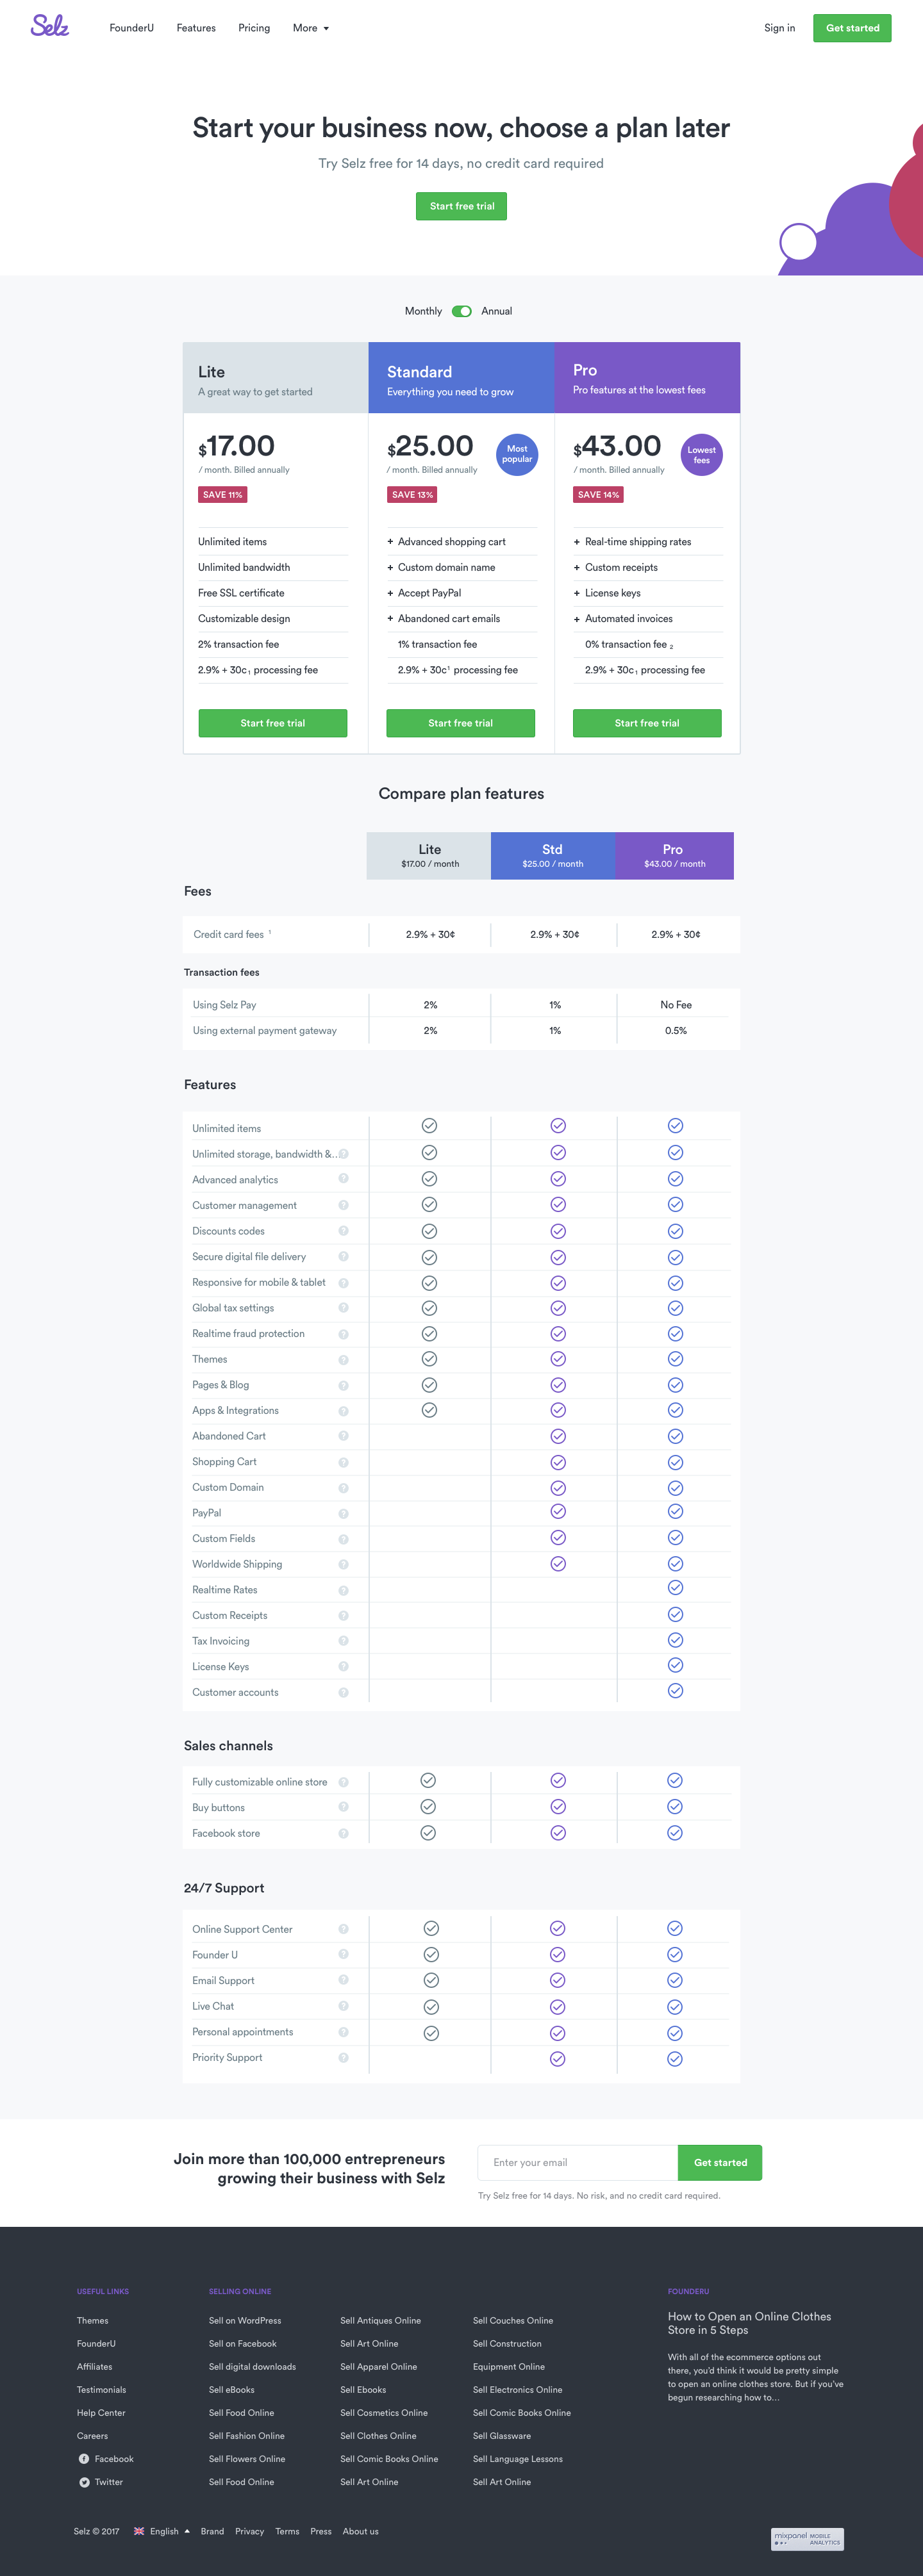Screen dimensions: 923x2576
Task: Open Help Center footer link
Action: coord(101,2412)
